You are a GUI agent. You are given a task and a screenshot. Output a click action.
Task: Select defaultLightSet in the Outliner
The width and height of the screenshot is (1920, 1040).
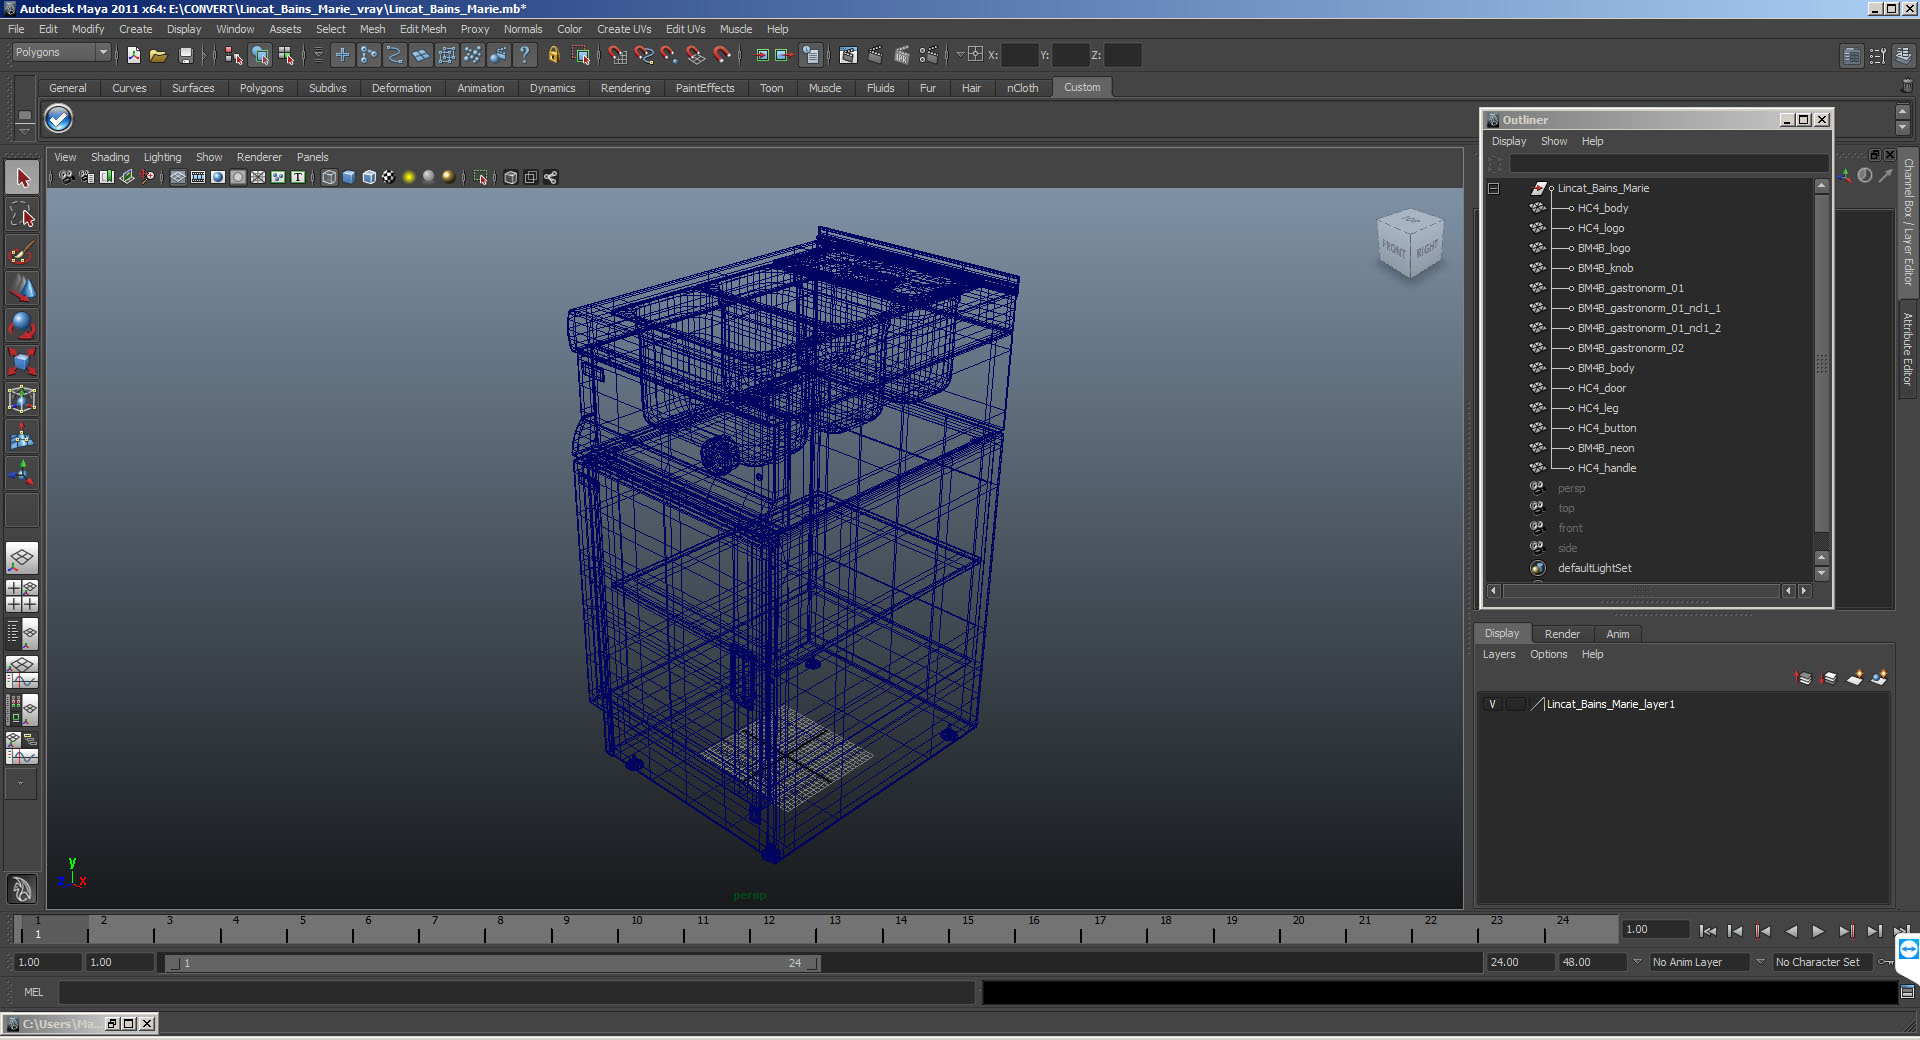point(1594,568)
